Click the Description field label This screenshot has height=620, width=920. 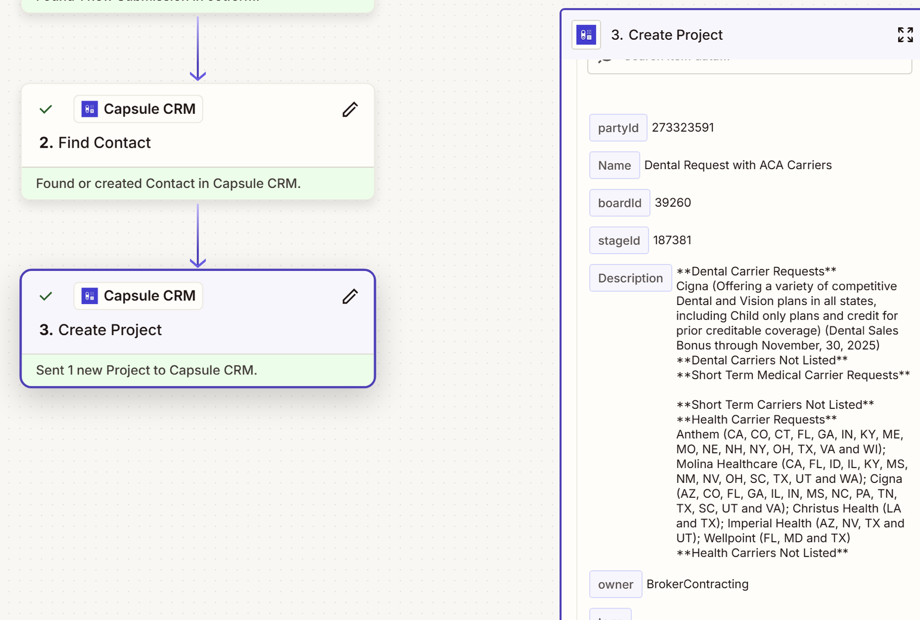point(630,278)
